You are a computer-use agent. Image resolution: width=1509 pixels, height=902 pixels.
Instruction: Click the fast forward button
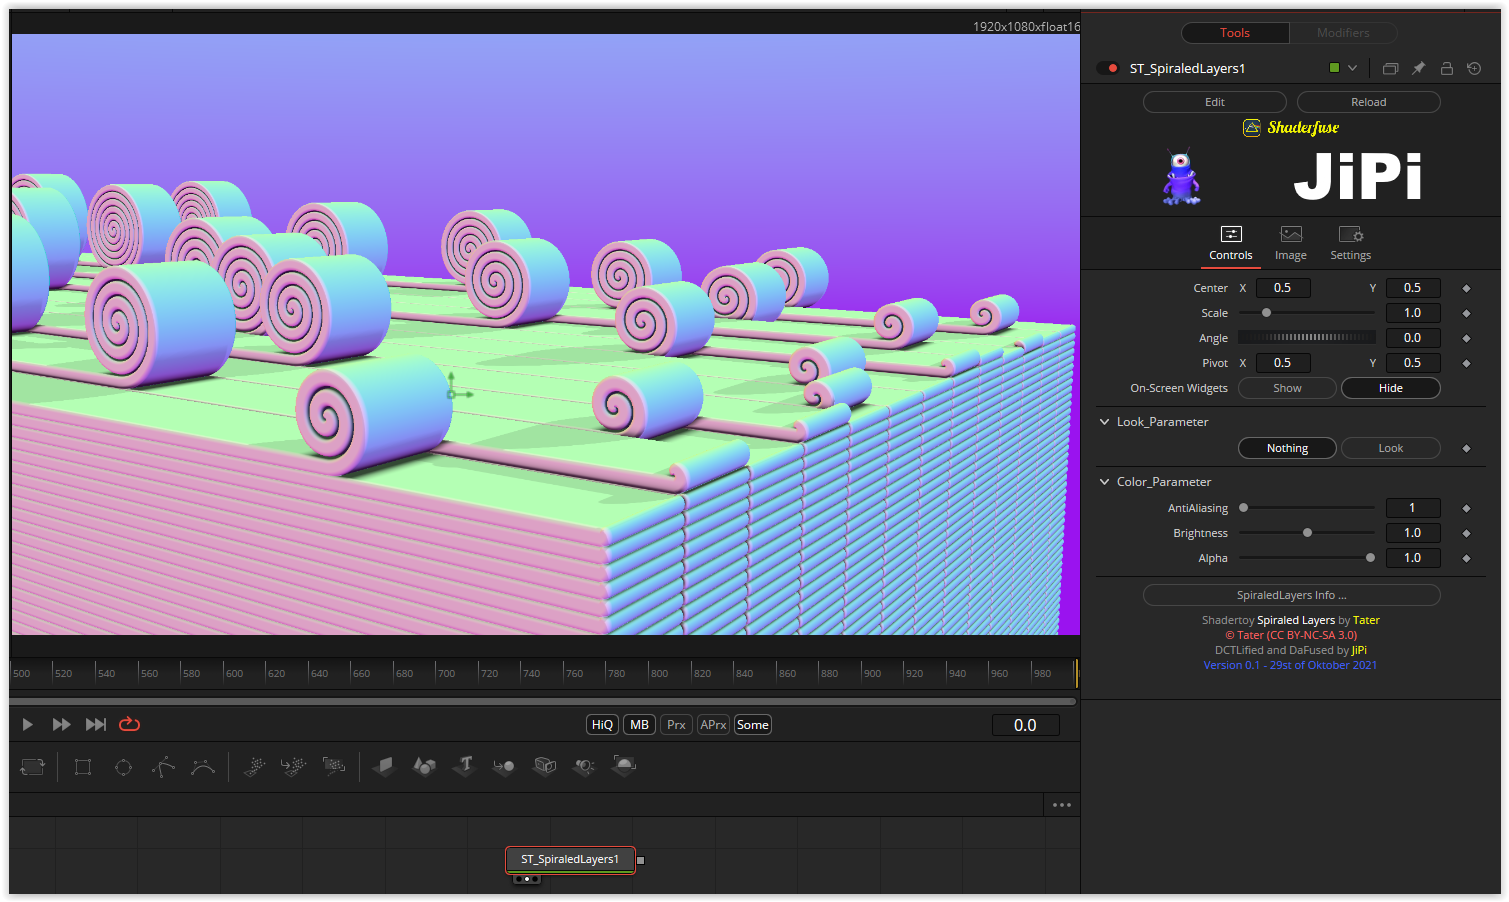point(61,724)
